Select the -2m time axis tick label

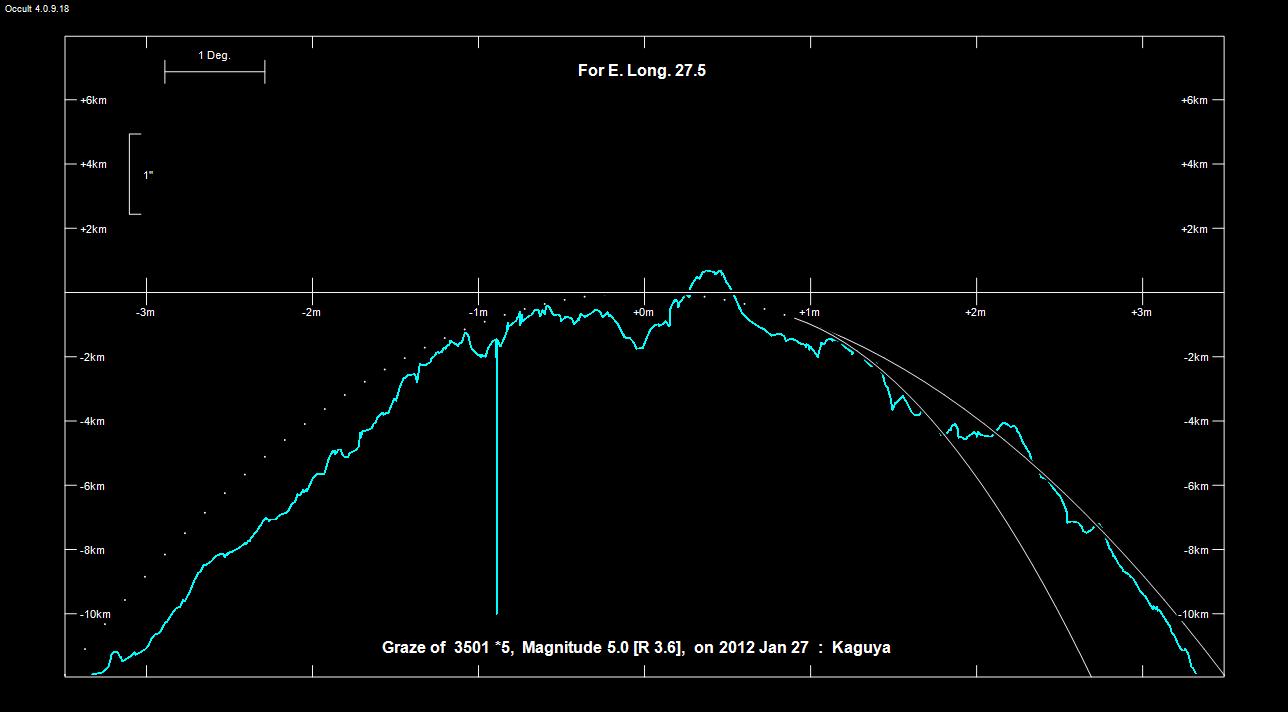(312, 312)
